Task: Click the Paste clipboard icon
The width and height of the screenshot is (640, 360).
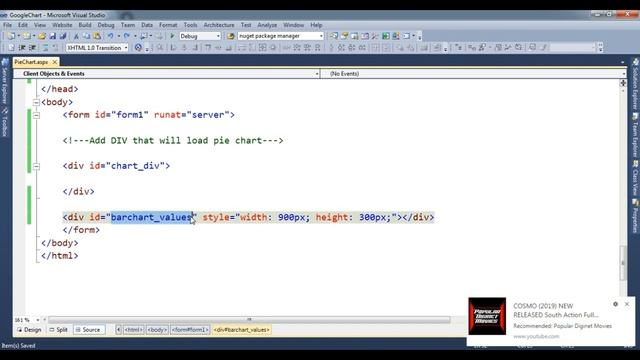Action: tap(97, 36)
